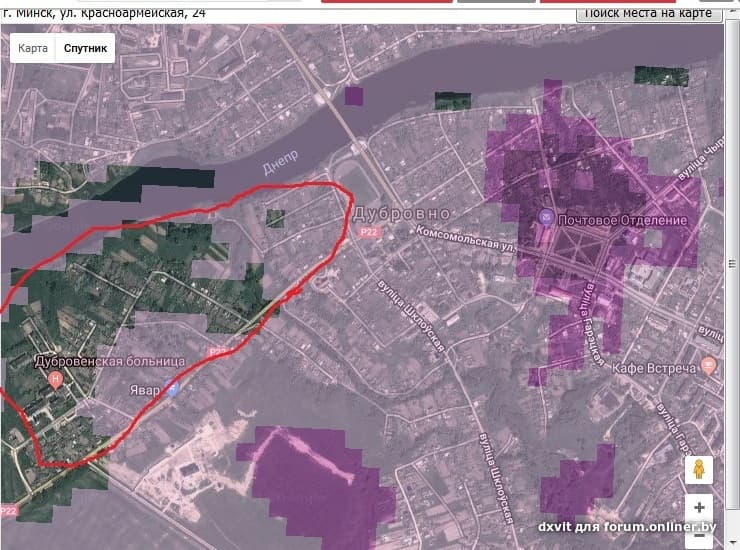Click the Дубровенская больница hospital pin
The width and height of the screenshot is (740, 550).
click(x=56, y=380)
